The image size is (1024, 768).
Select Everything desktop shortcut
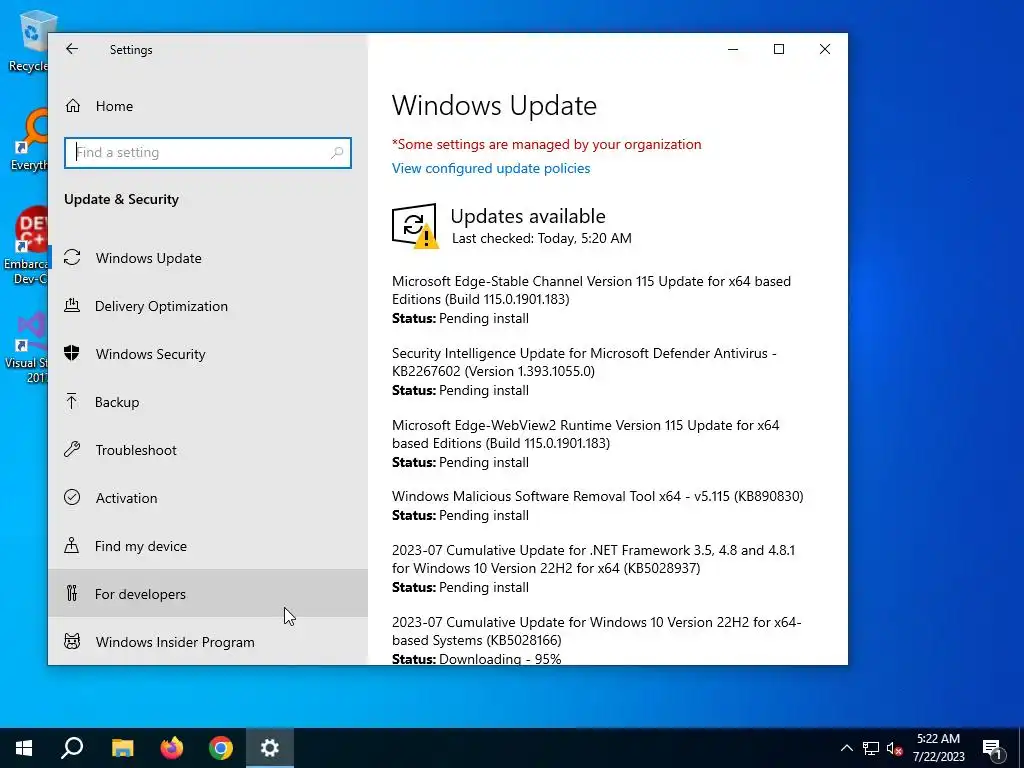[x=28, y=140]
